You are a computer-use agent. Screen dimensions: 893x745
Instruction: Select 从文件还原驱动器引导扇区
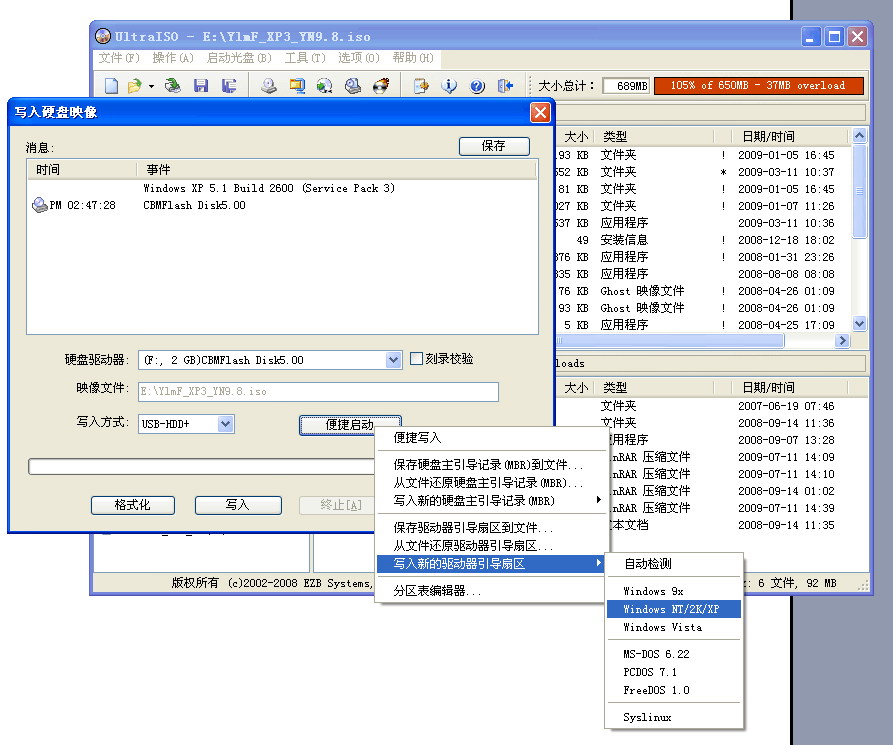[x=490, y=546]
